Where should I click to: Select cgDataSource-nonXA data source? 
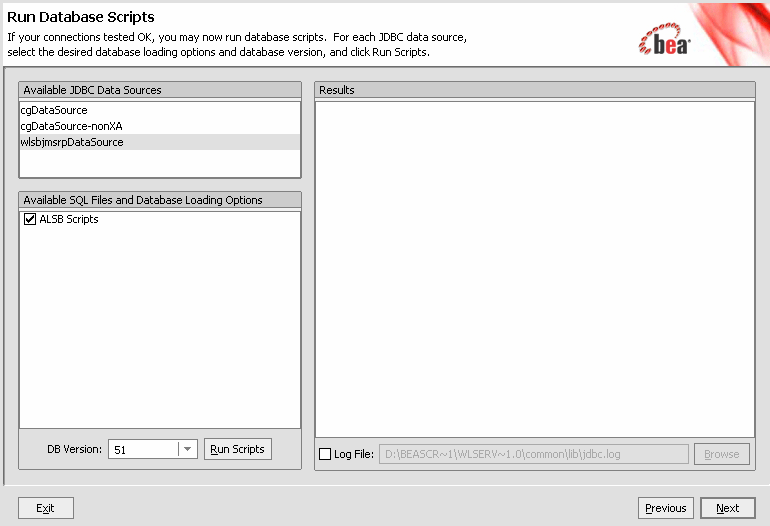pos(160,126)
